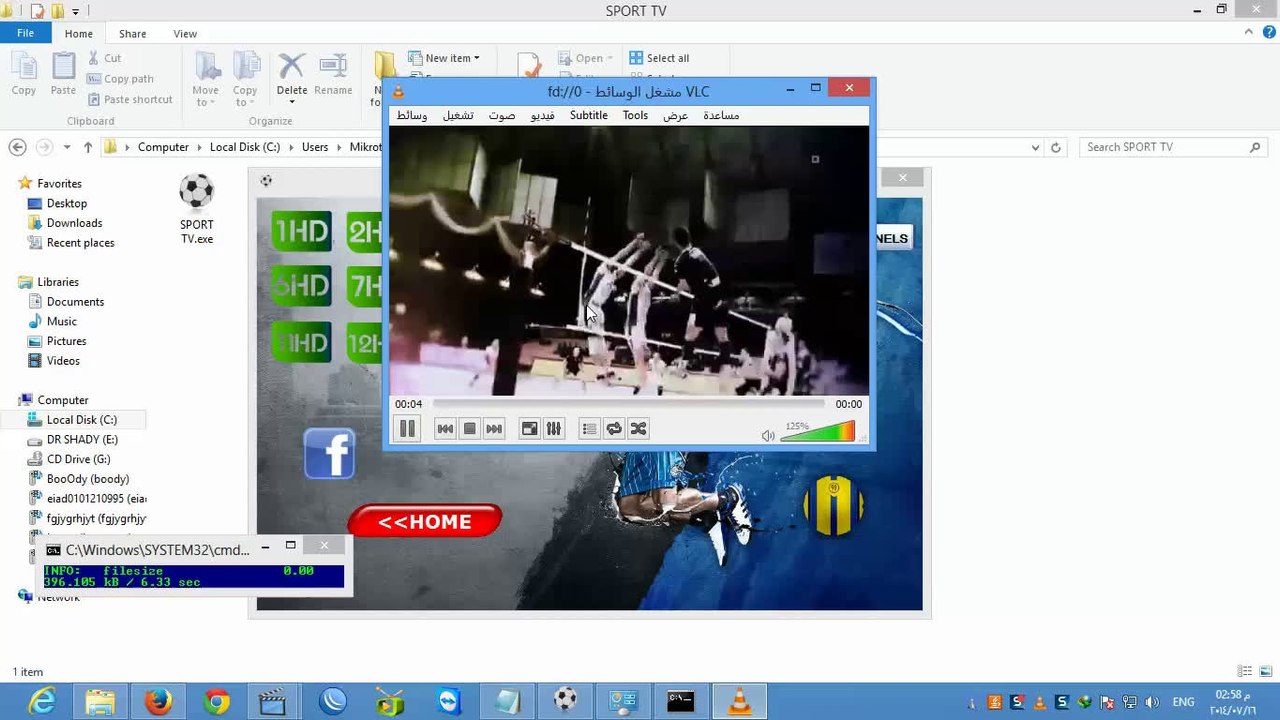Open recent locations dropdown arrow

coord(67,147)
